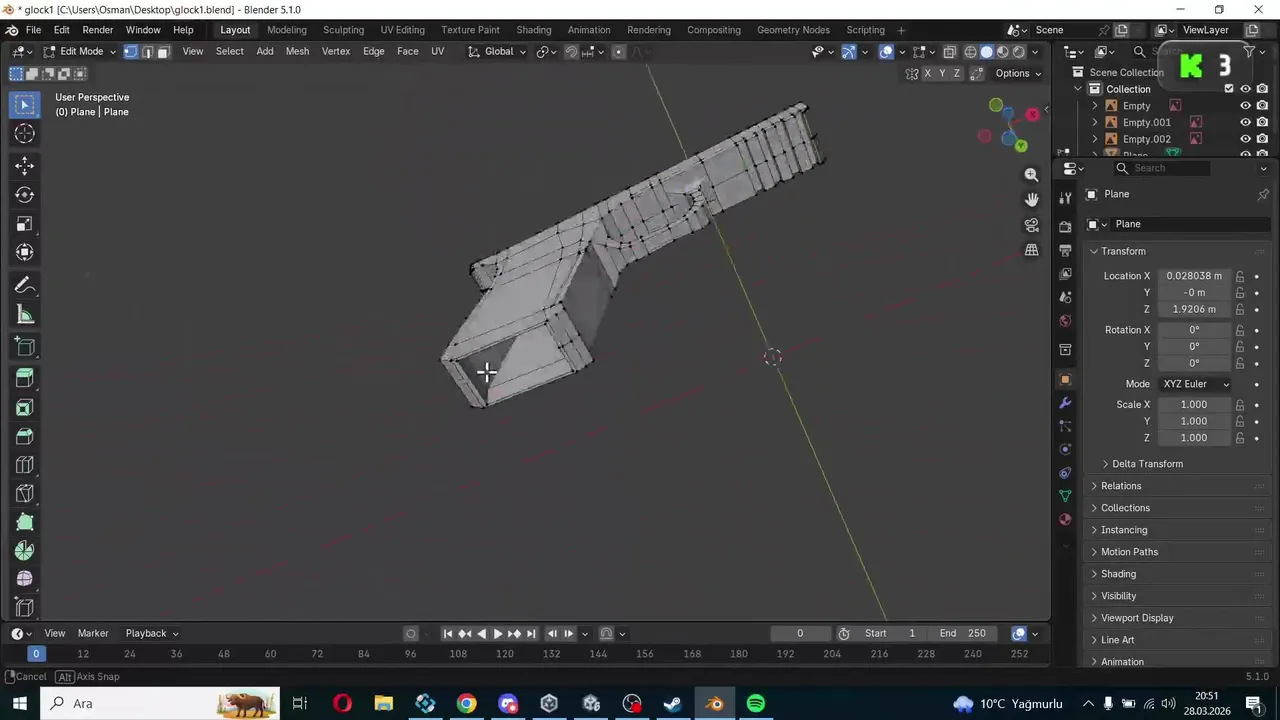Open the Material properties tab
The height and width of the screenshot is (720, 1280).
pyautogui.click(x=1065, y=519)
